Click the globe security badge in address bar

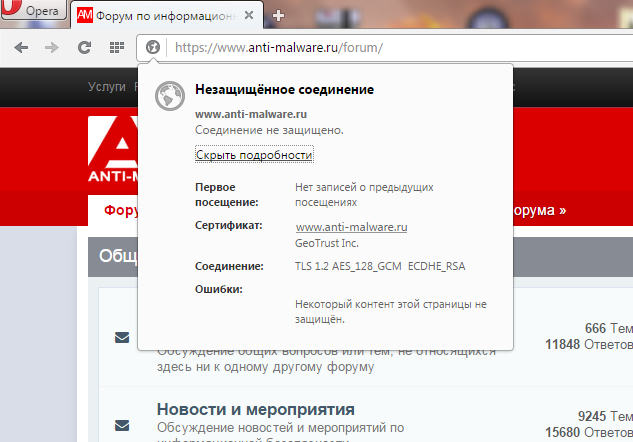tap(153, 47)
